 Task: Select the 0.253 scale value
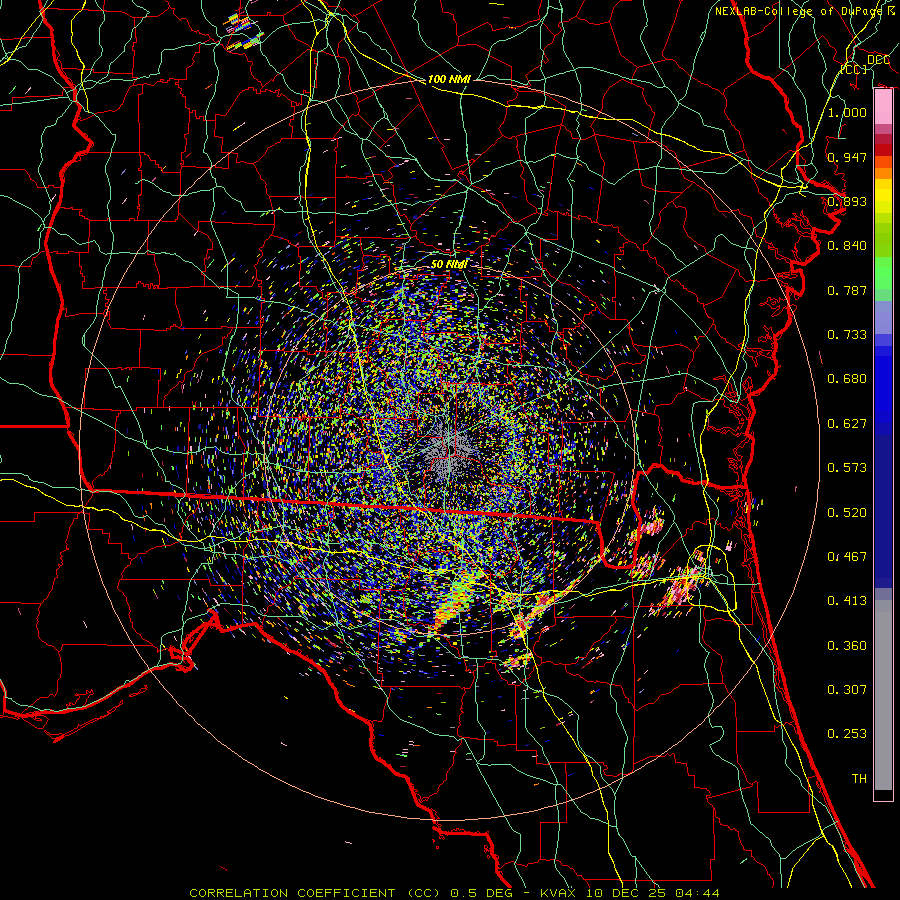click(847, 734)
